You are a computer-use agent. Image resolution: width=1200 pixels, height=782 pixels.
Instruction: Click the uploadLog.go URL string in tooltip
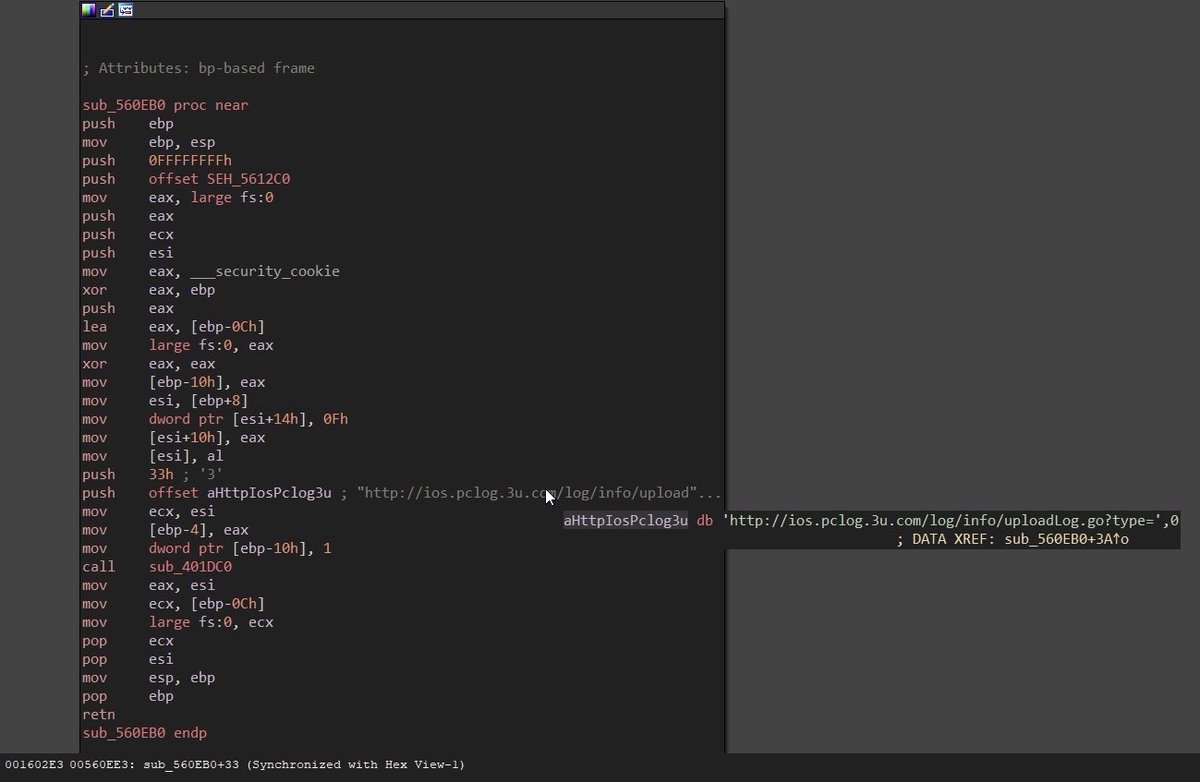click(x=942, y=521)
